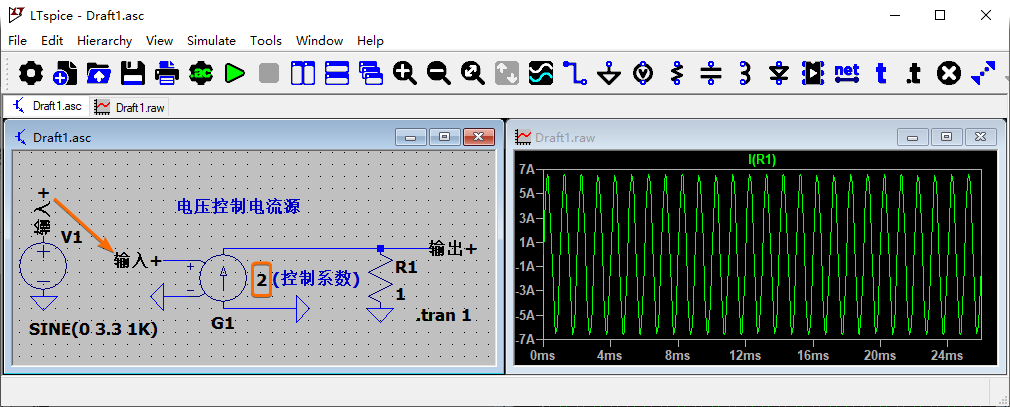Open the Edit menu

[x=52, y=41]
